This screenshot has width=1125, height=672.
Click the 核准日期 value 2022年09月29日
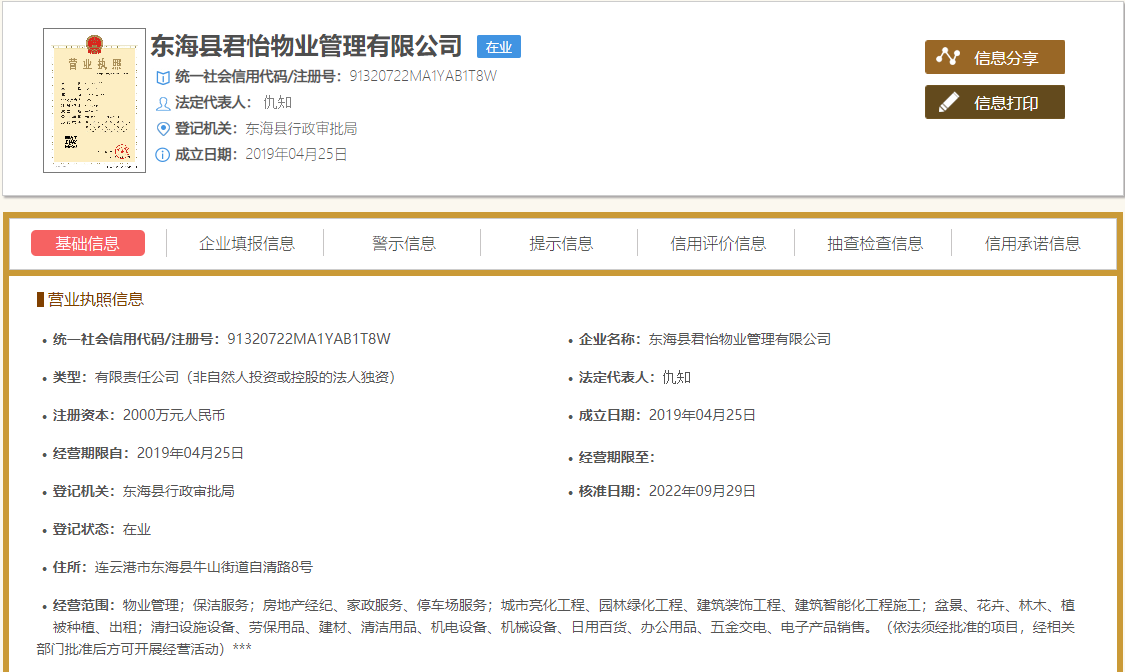pyautogui.click(x=702, y=491)
